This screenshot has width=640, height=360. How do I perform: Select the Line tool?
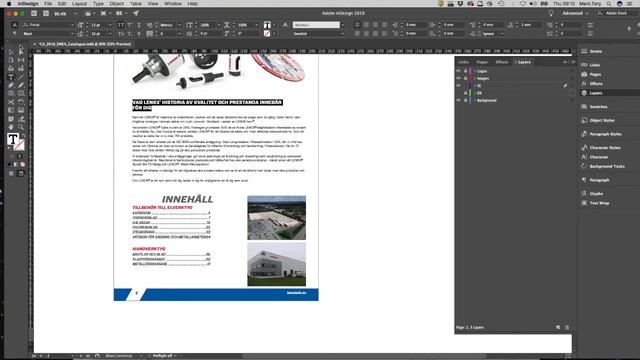tap(20, 77)
